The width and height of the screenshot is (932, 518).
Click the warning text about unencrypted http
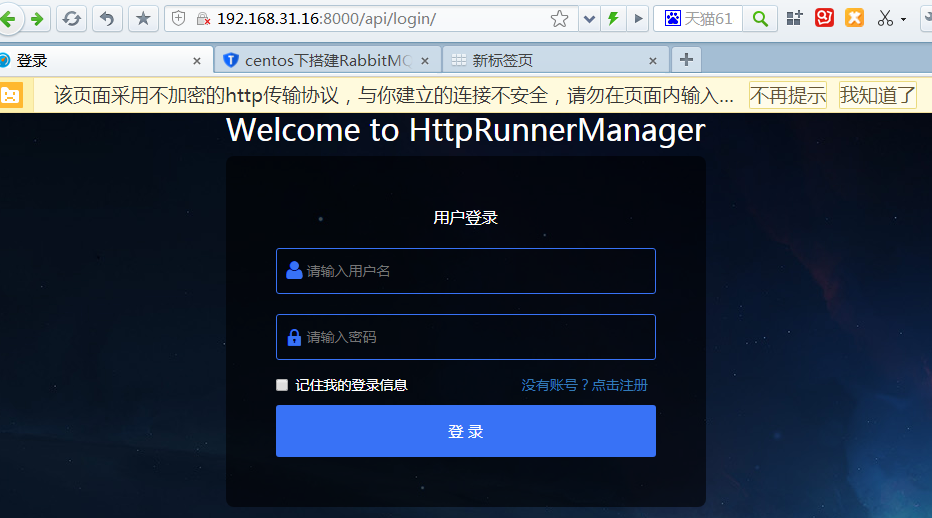tap(393, 95)
